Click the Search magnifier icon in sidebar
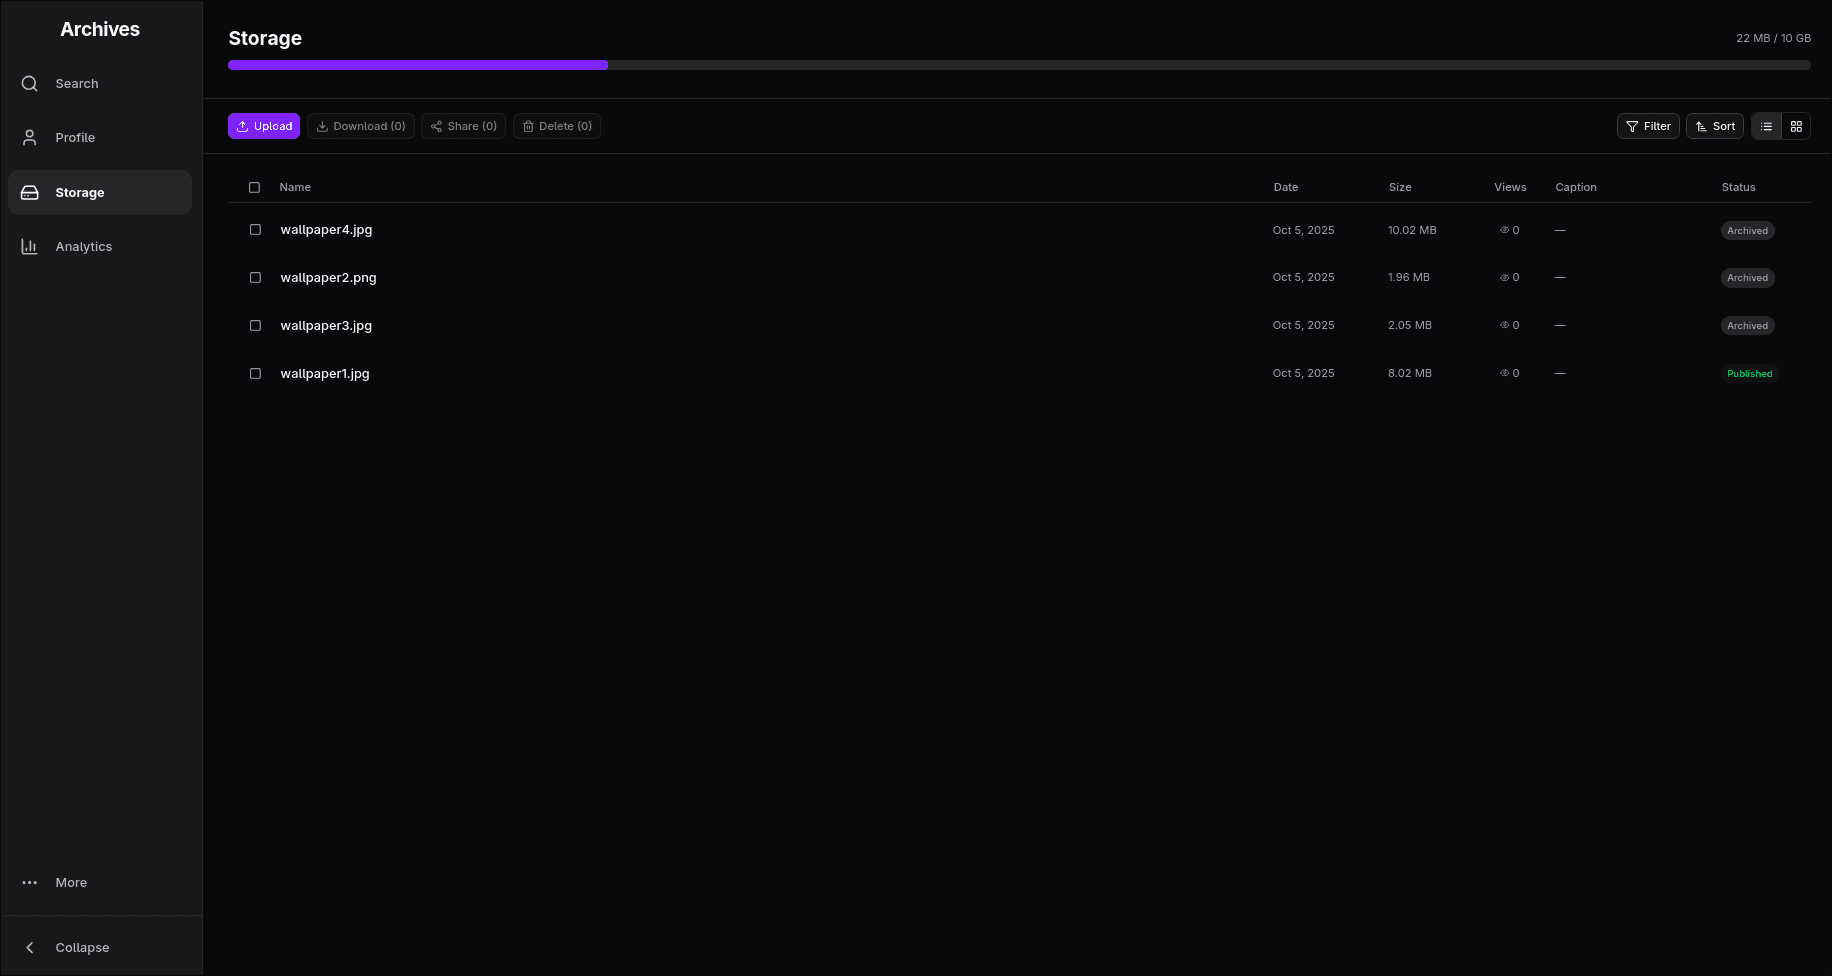1832x976 pixels. (x=30, y=84)
